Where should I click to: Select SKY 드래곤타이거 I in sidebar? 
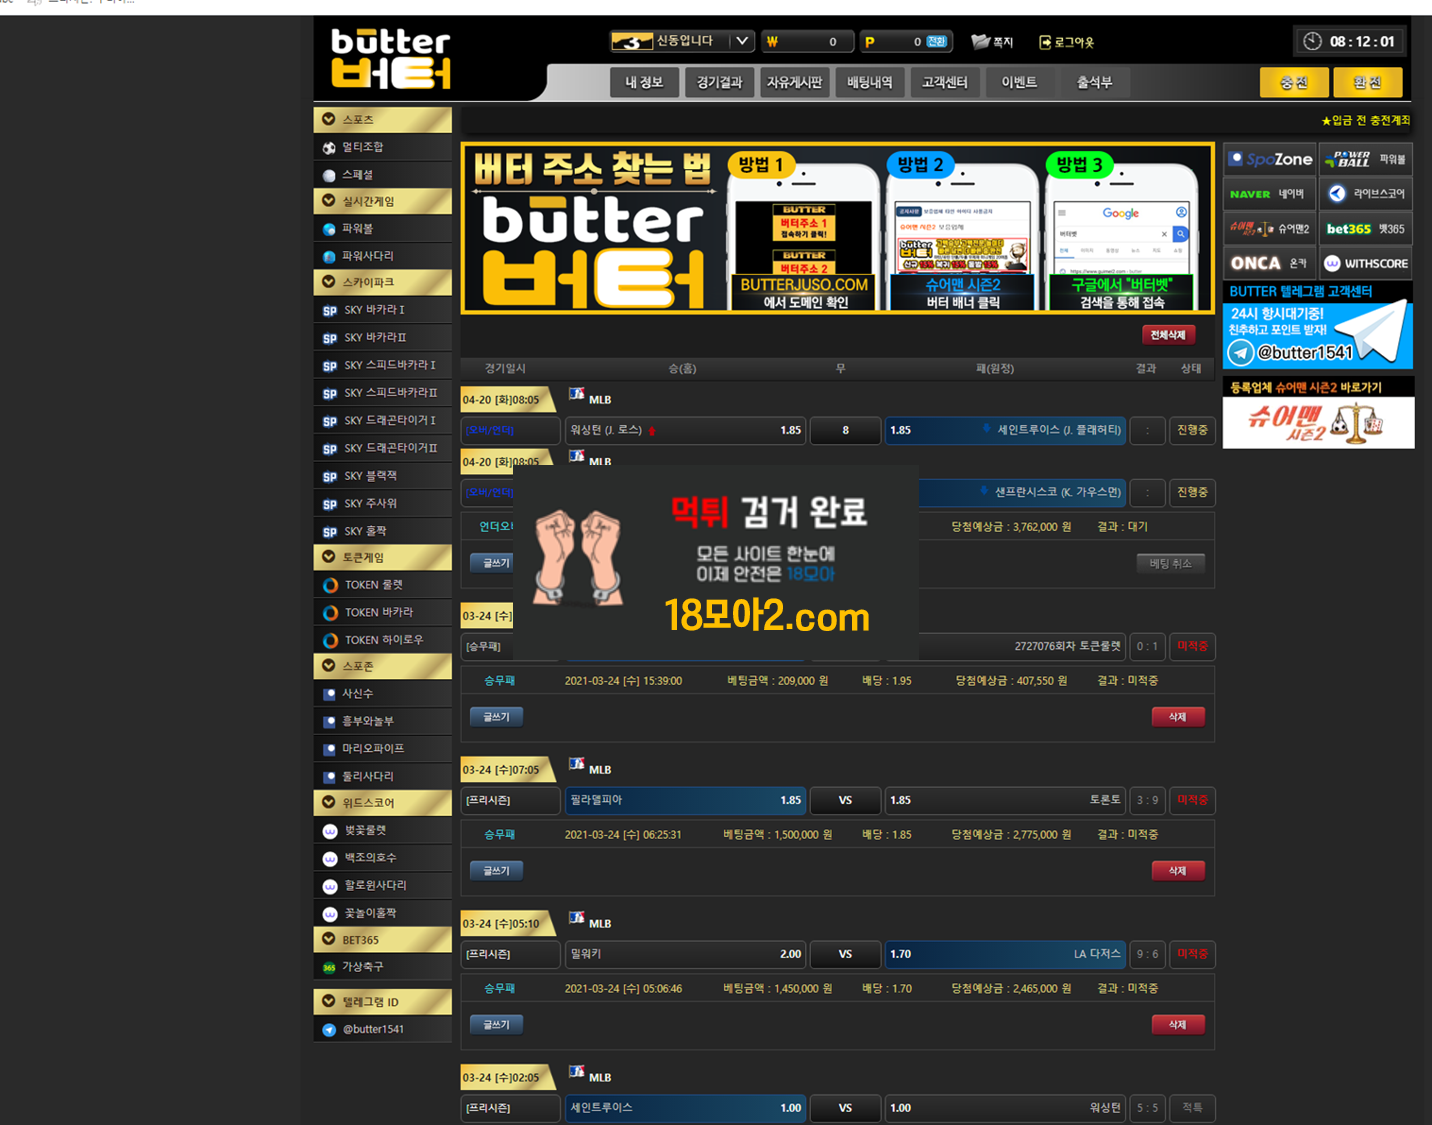[x=383, y=421]
